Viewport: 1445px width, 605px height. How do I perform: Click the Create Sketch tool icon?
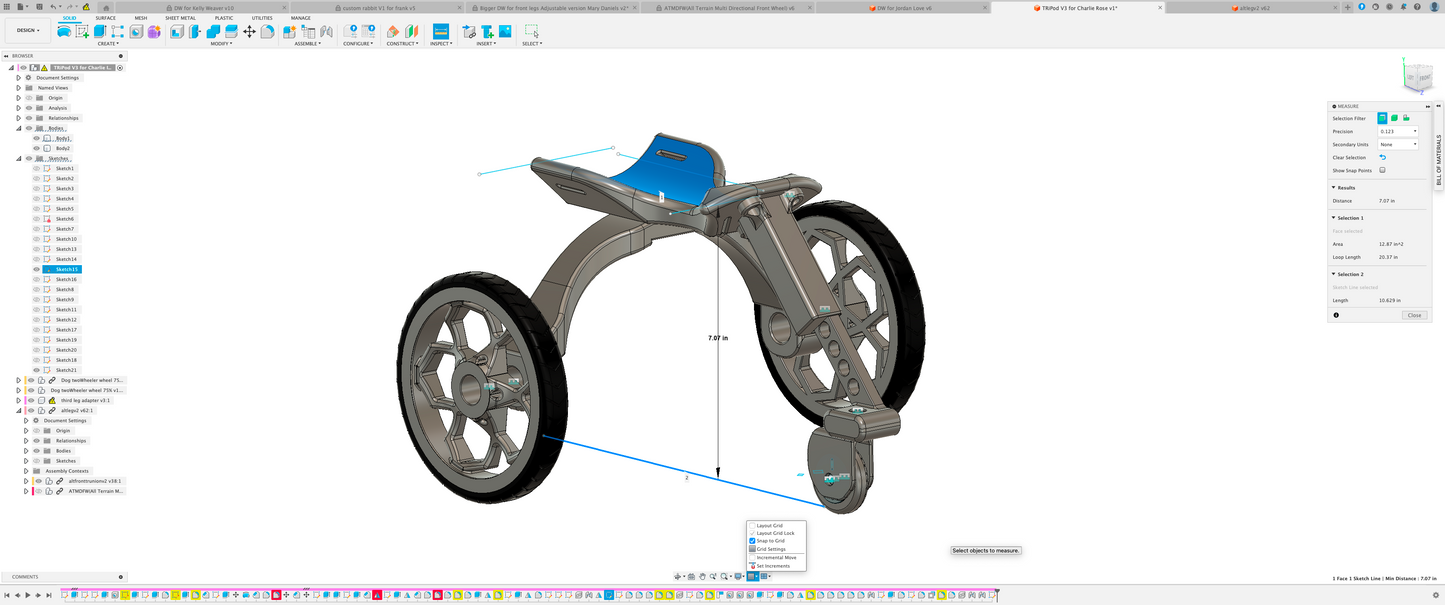point(82,32)
